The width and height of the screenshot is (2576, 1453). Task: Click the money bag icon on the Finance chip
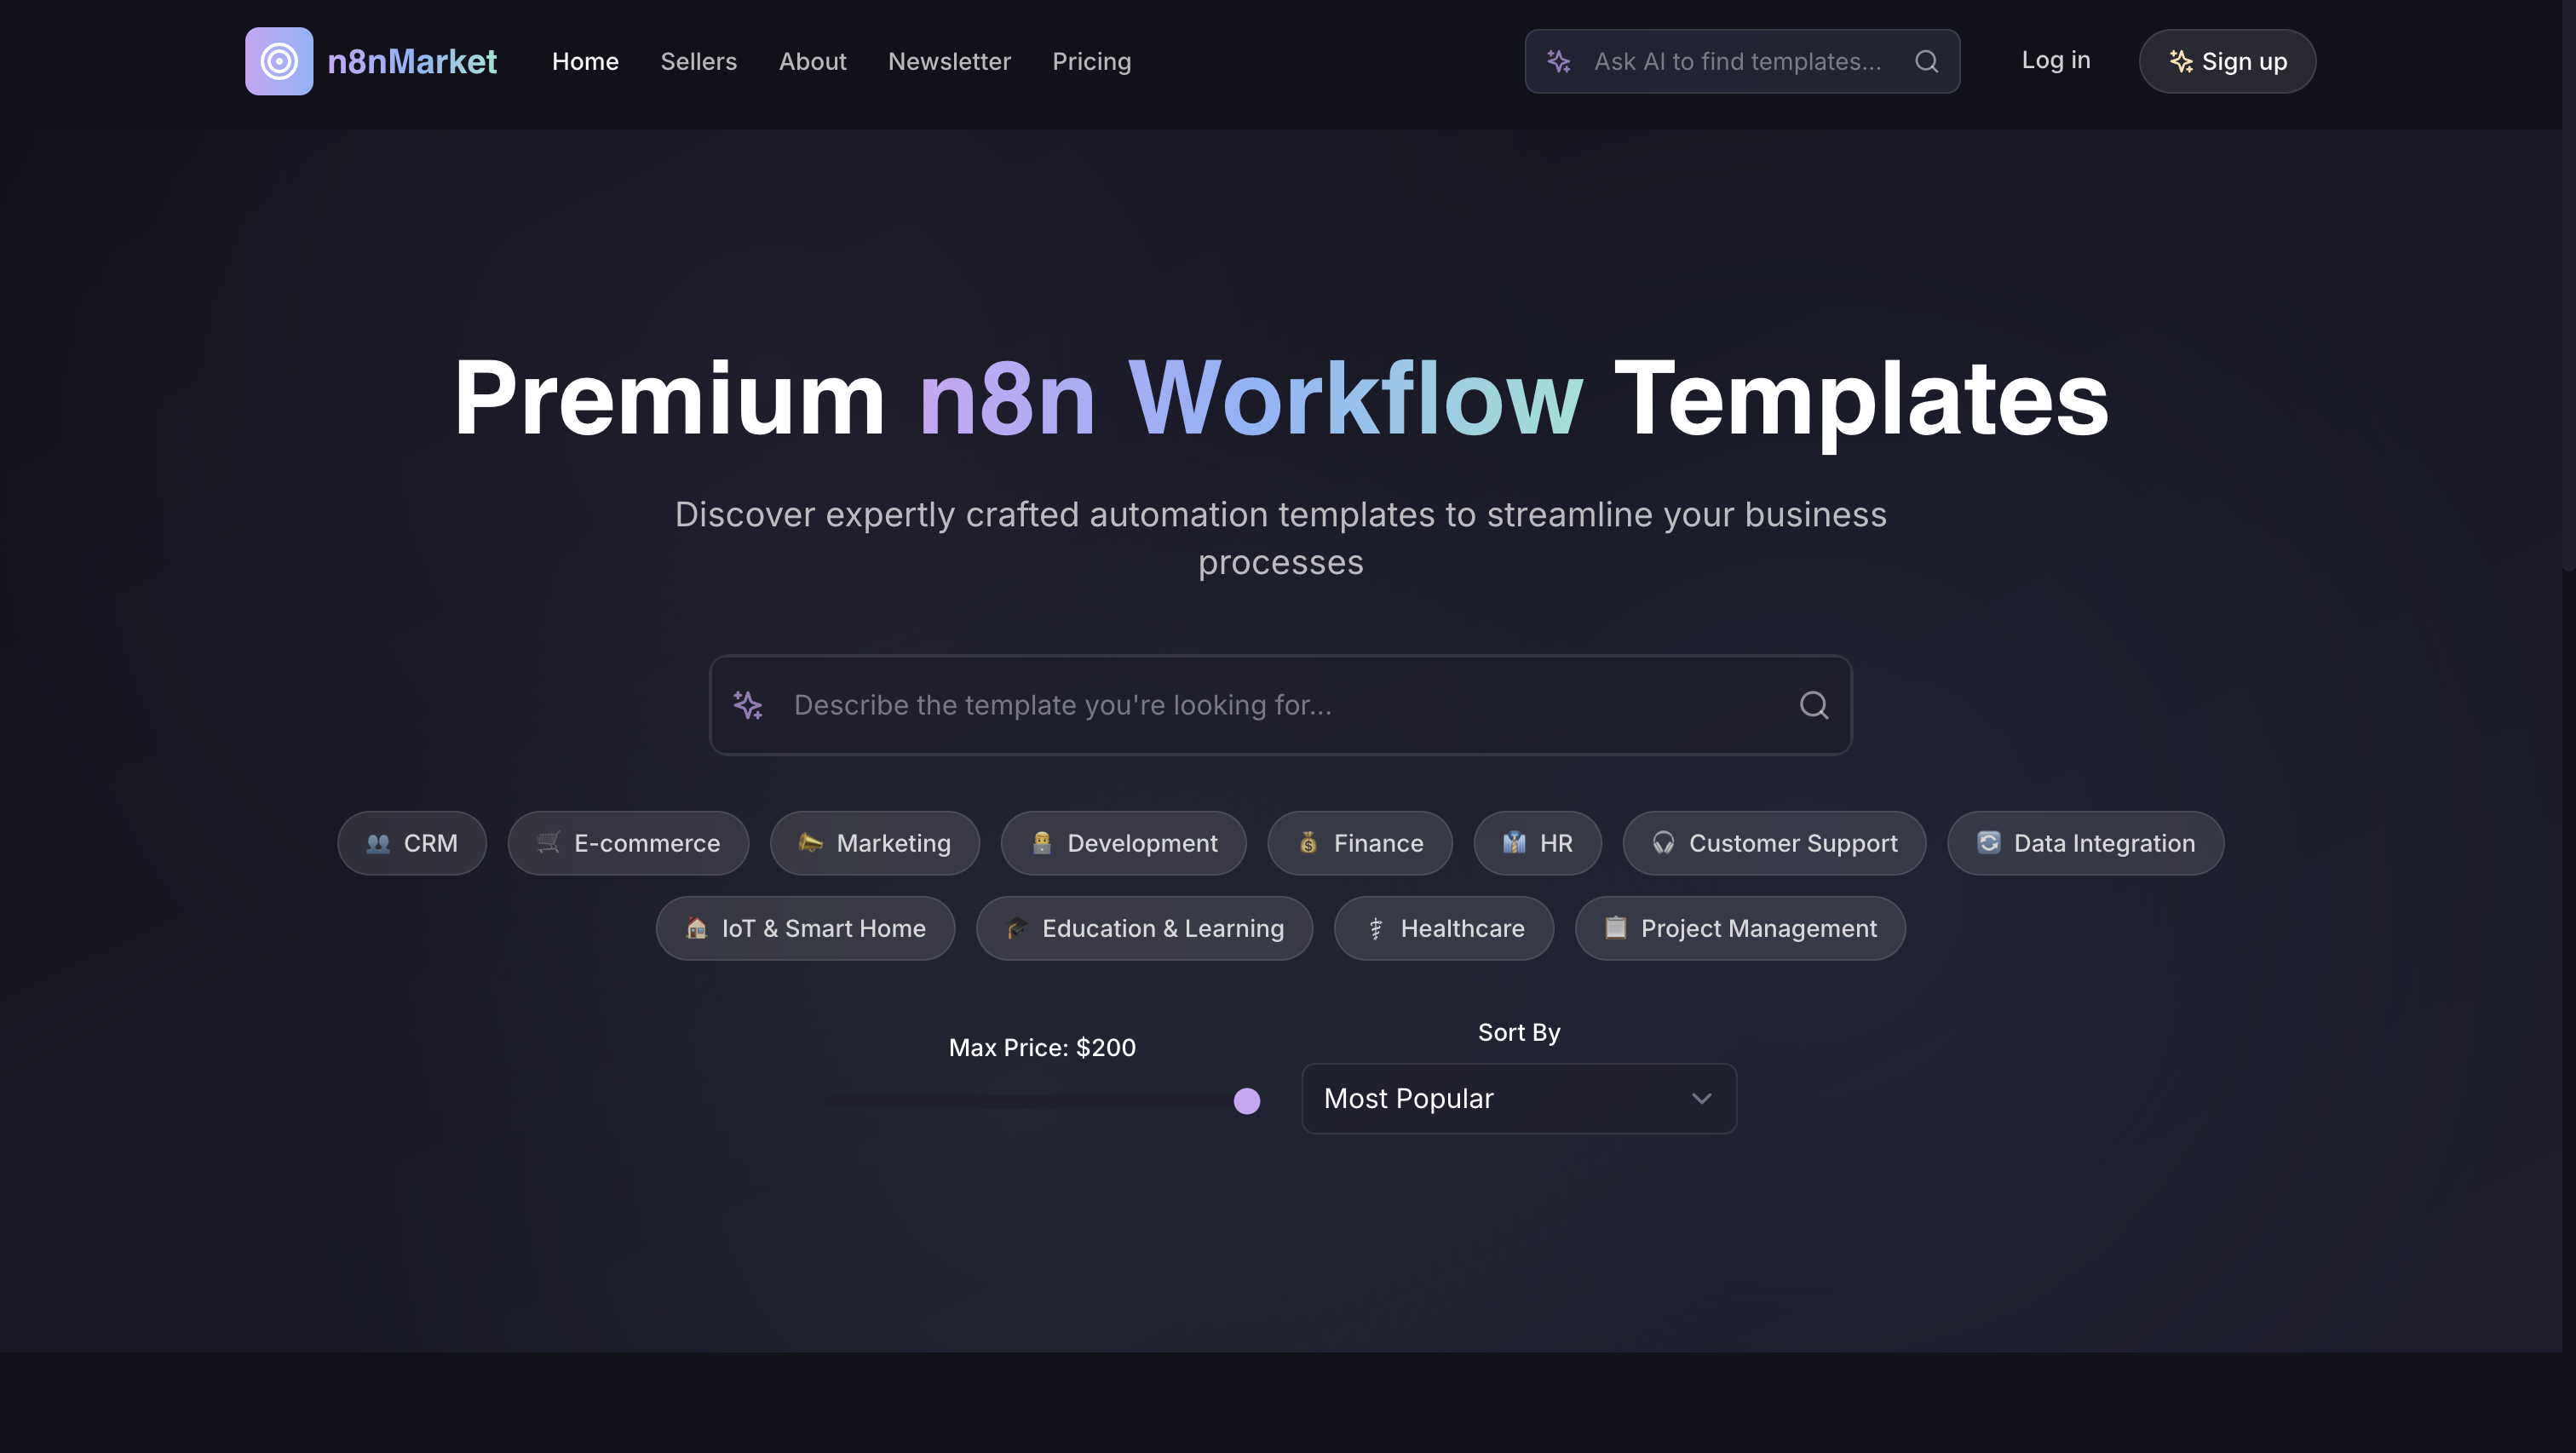[x=1306, y=843]
